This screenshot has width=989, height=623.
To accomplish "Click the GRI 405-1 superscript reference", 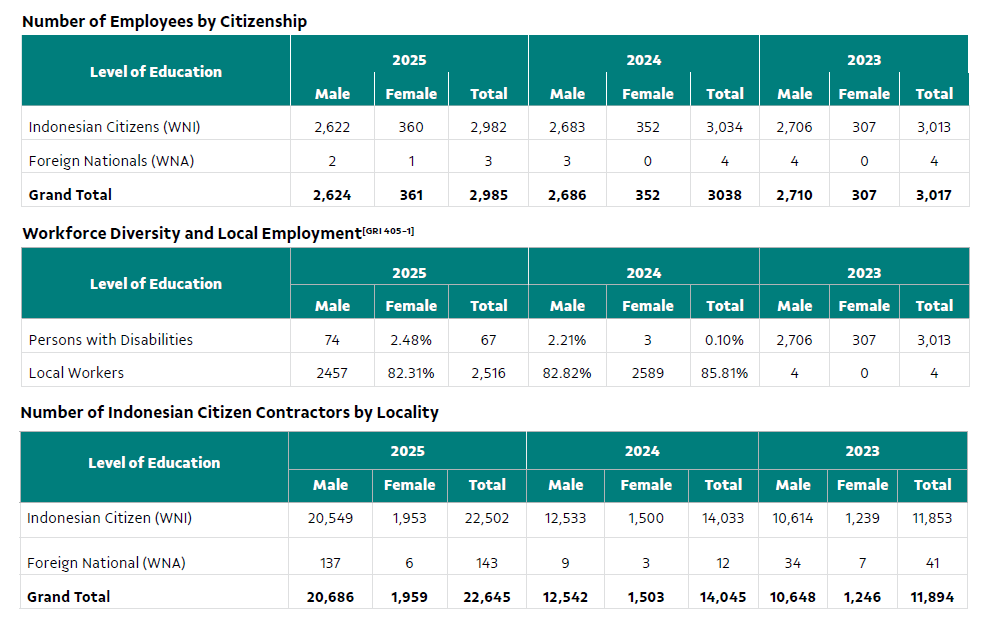I will pos(389,231).
